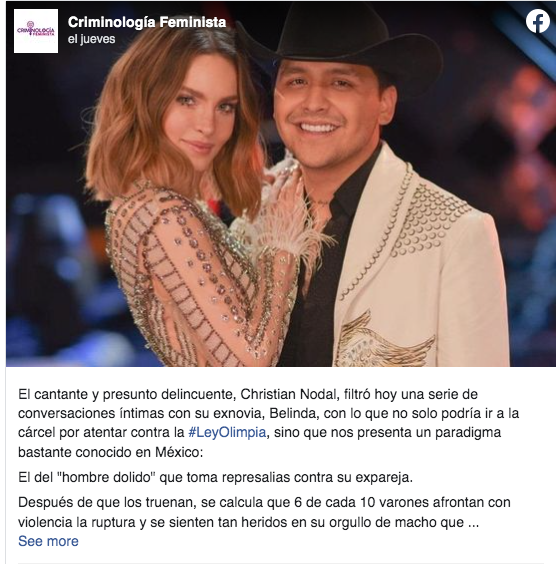Click the Criminología Feminista profile avatar

(x=36, y=31)
